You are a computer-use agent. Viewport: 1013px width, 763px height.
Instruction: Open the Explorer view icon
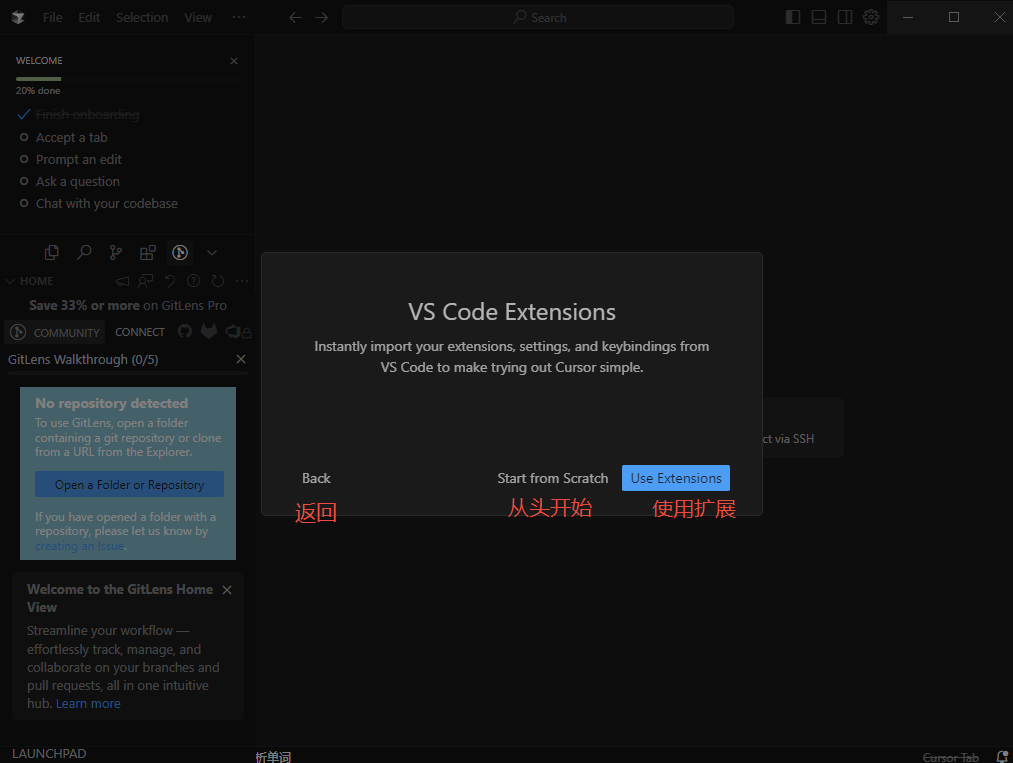(52, 253)
